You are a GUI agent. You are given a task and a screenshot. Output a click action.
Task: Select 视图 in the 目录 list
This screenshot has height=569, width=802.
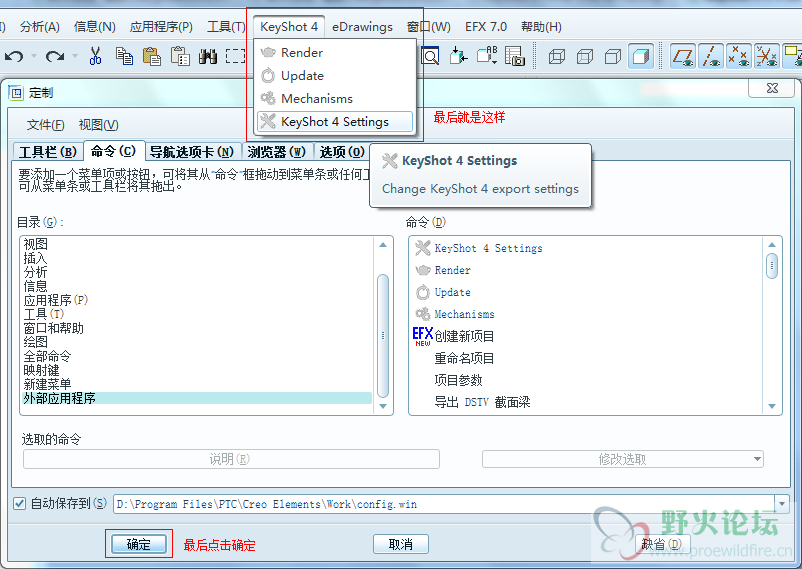pos(36,244)
